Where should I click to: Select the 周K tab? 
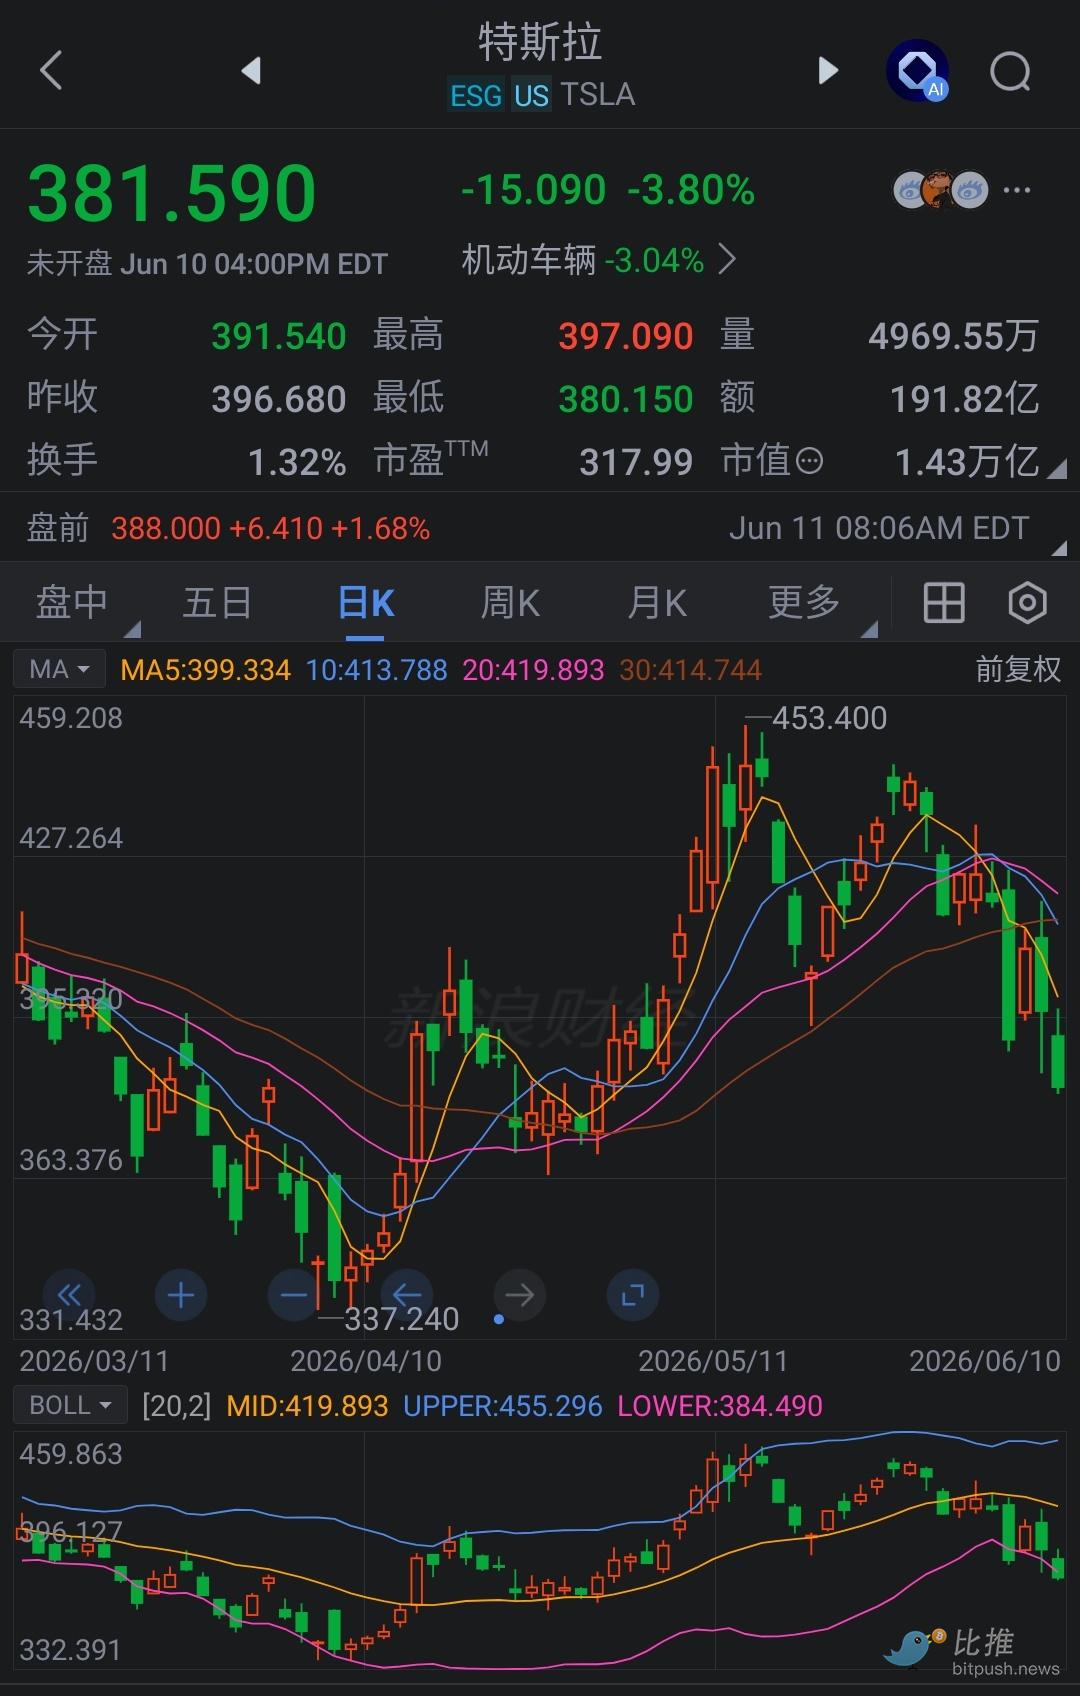point(510,603)
